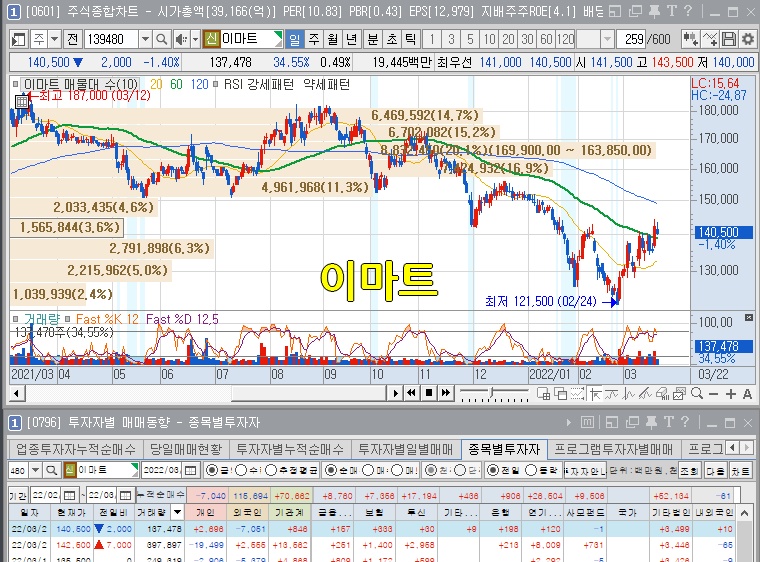The height and width of the screenshot is (562, 760).
Task: Click the 전 button before the stock code field
Action: 73,39
